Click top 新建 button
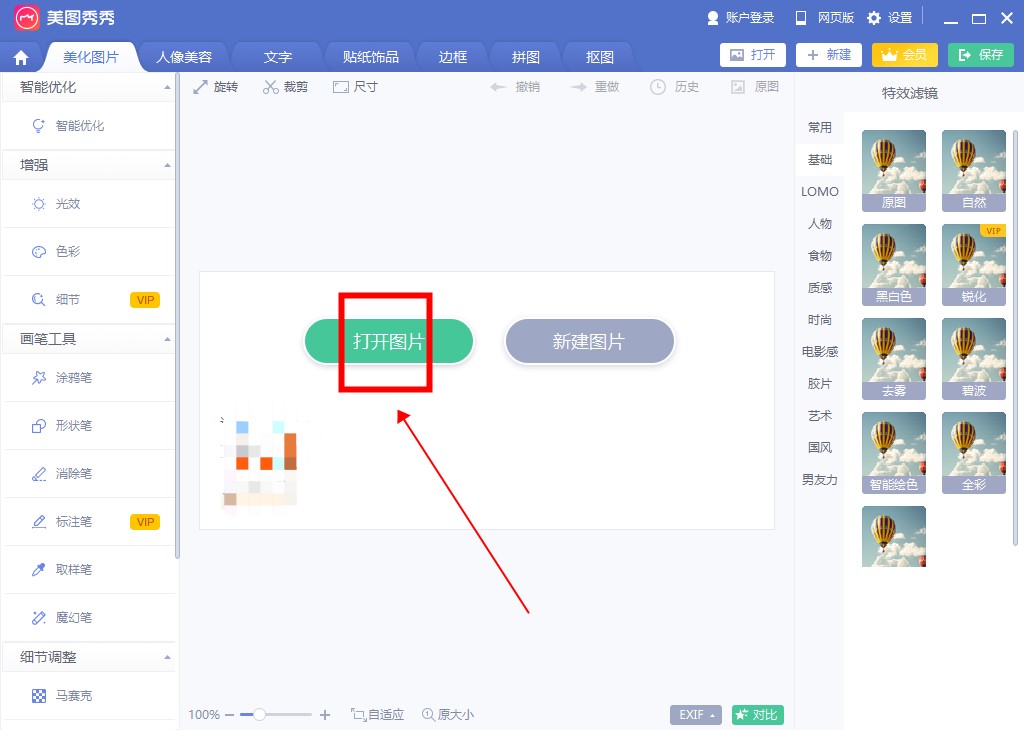Viewport: 1024px width, 730px height. click(829, 55)
